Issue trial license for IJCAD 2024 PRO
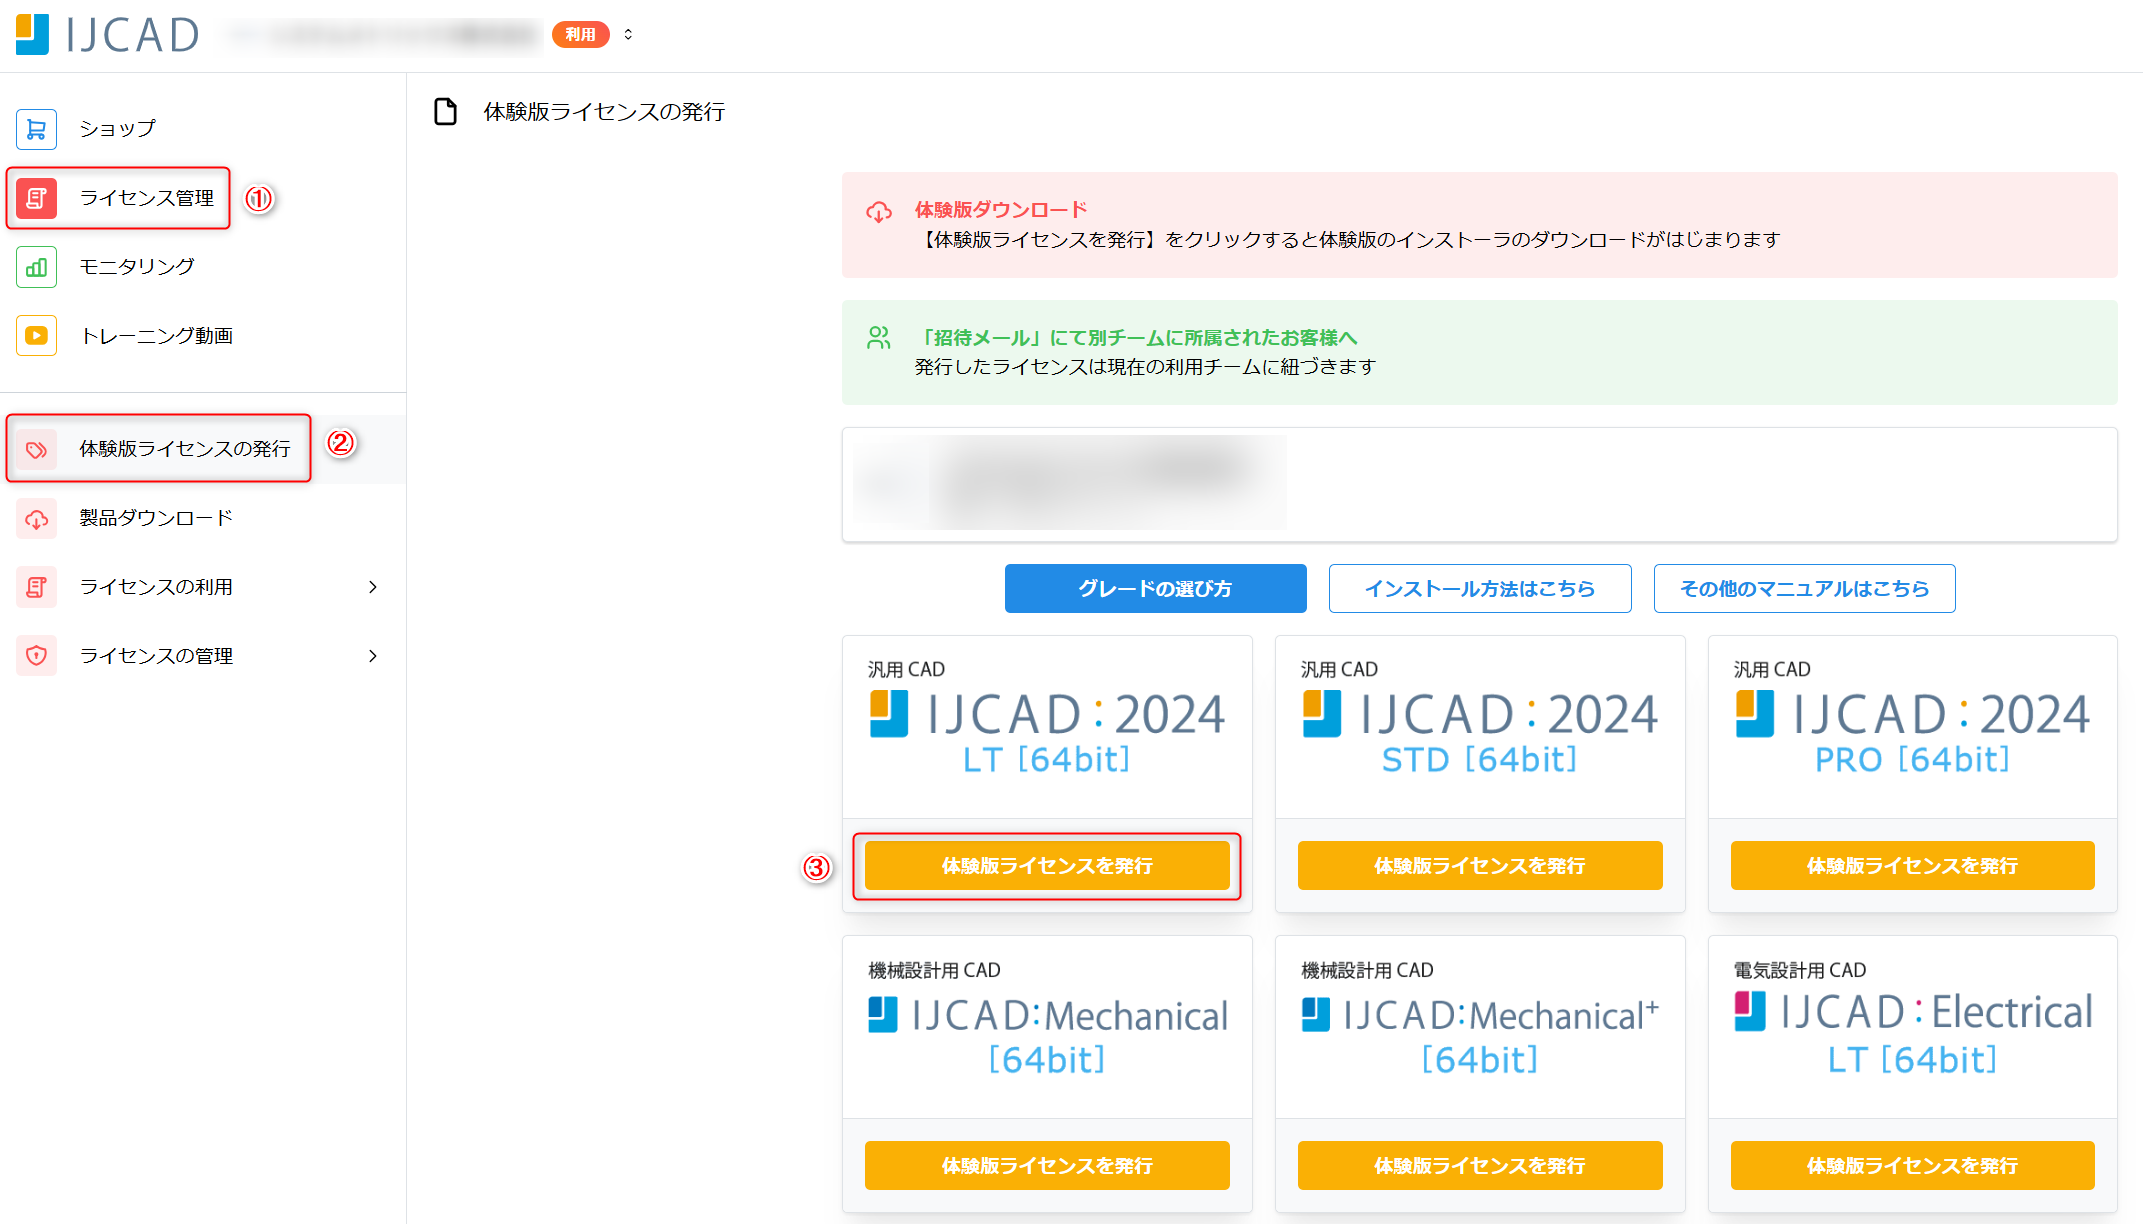 (x=1912, y=865)
